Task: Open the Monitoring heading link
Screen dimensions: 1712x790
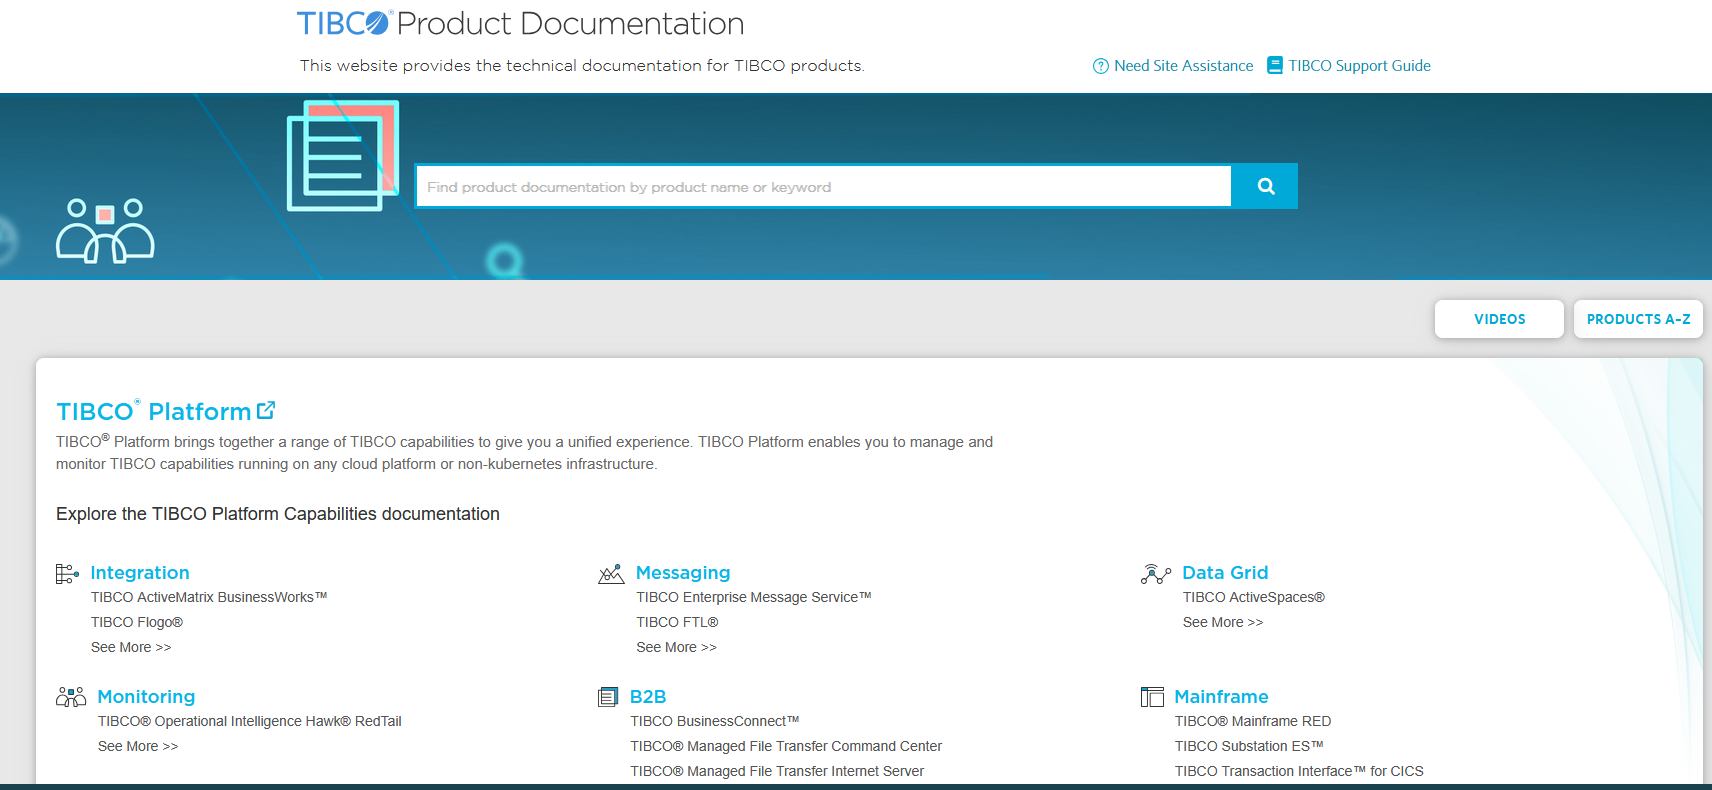Action: tap(146, 697)
